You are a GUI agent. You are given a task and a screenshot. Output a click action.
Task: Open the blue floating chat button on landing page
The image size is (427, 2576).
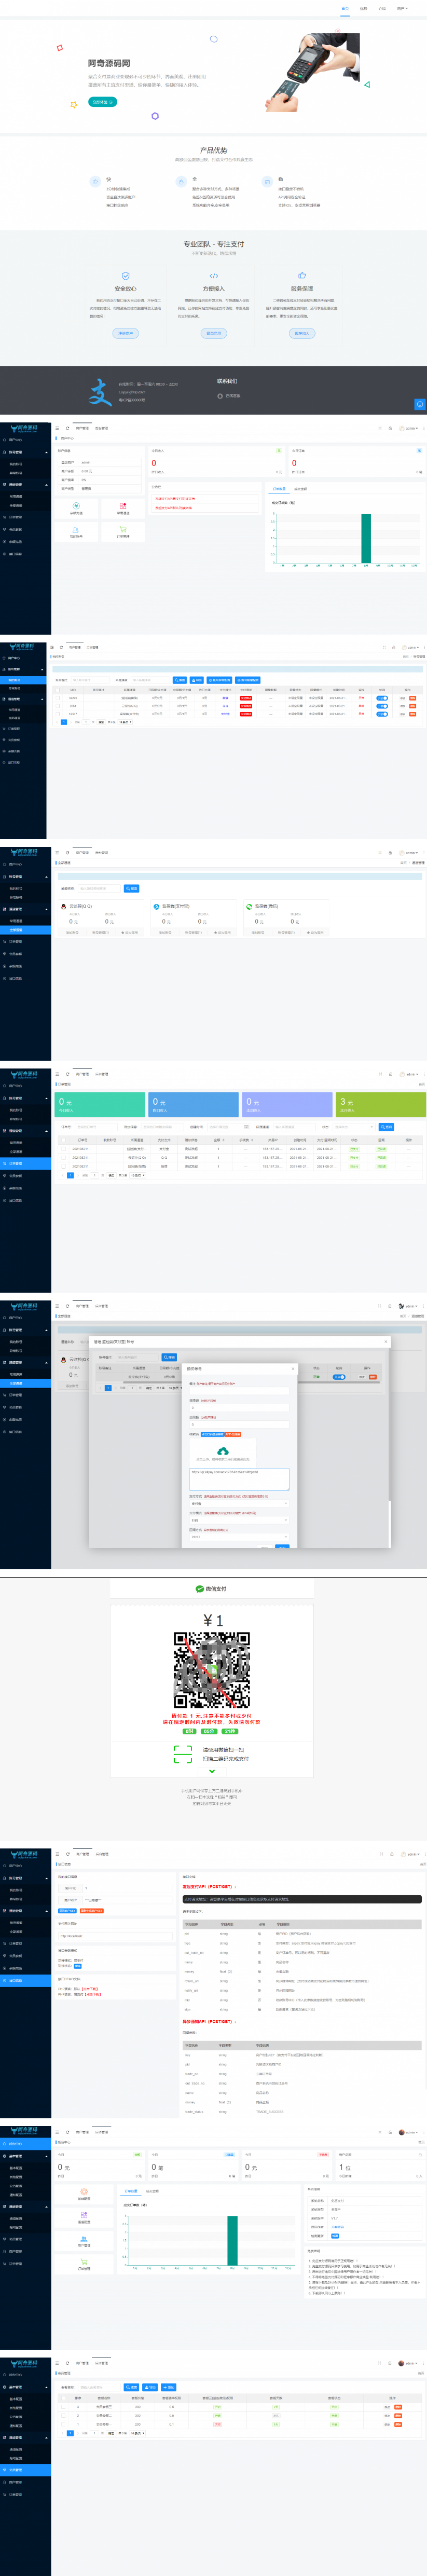click(x=419, y=404)
